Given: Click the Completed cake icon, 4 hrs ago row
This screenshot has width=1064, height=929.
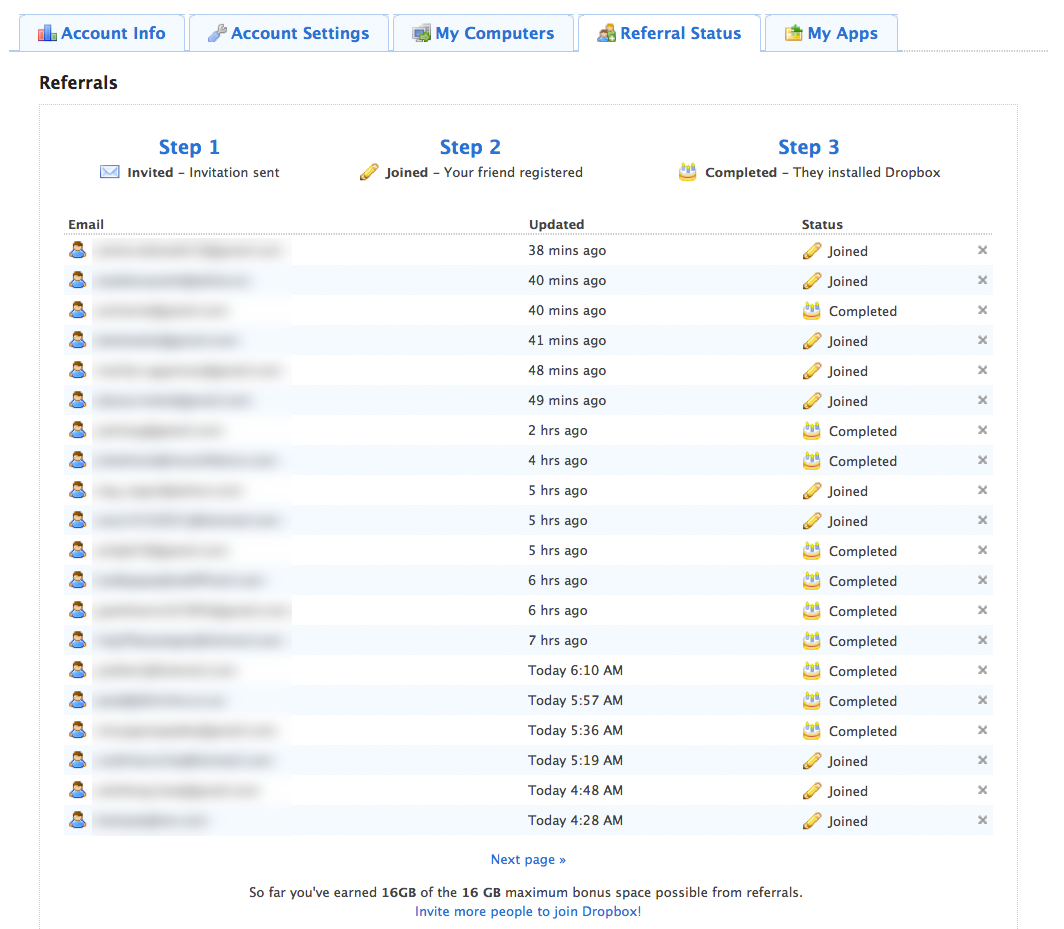Looking at the screenshot, I should point(812,460).
